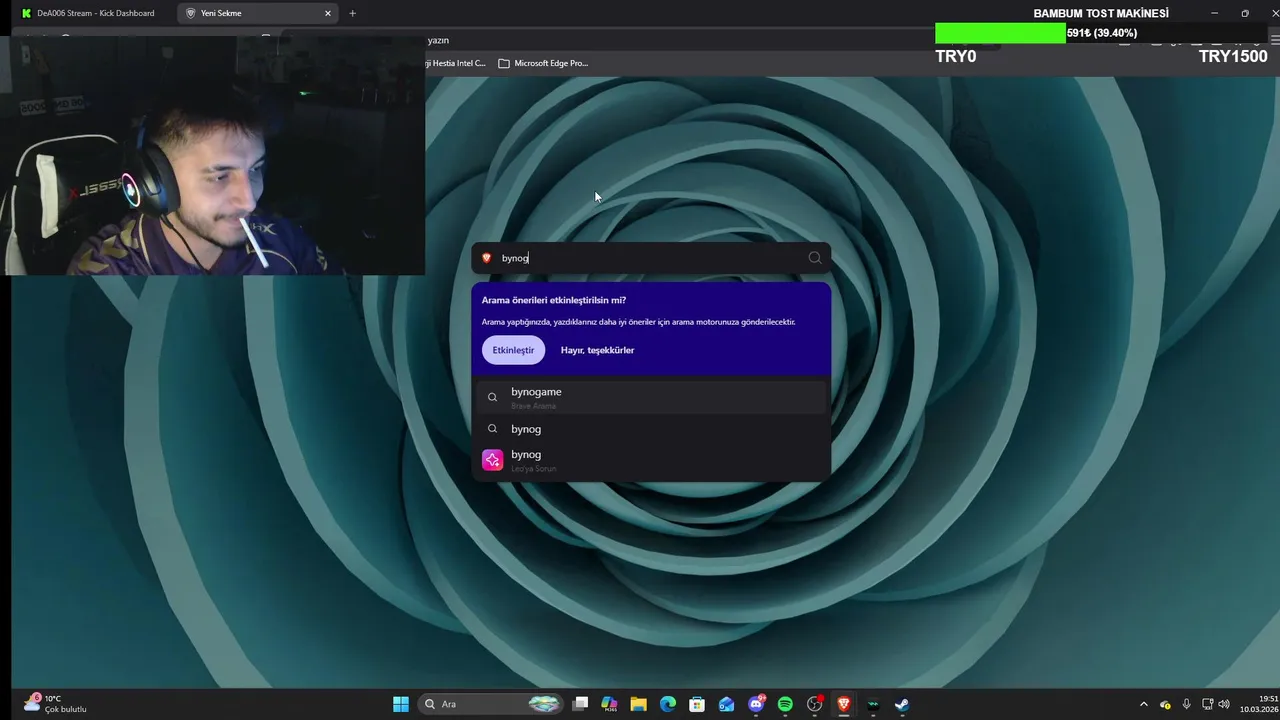Open File Explorer from the taskbar
1280x720 pixels.
(x=638, y=704)
